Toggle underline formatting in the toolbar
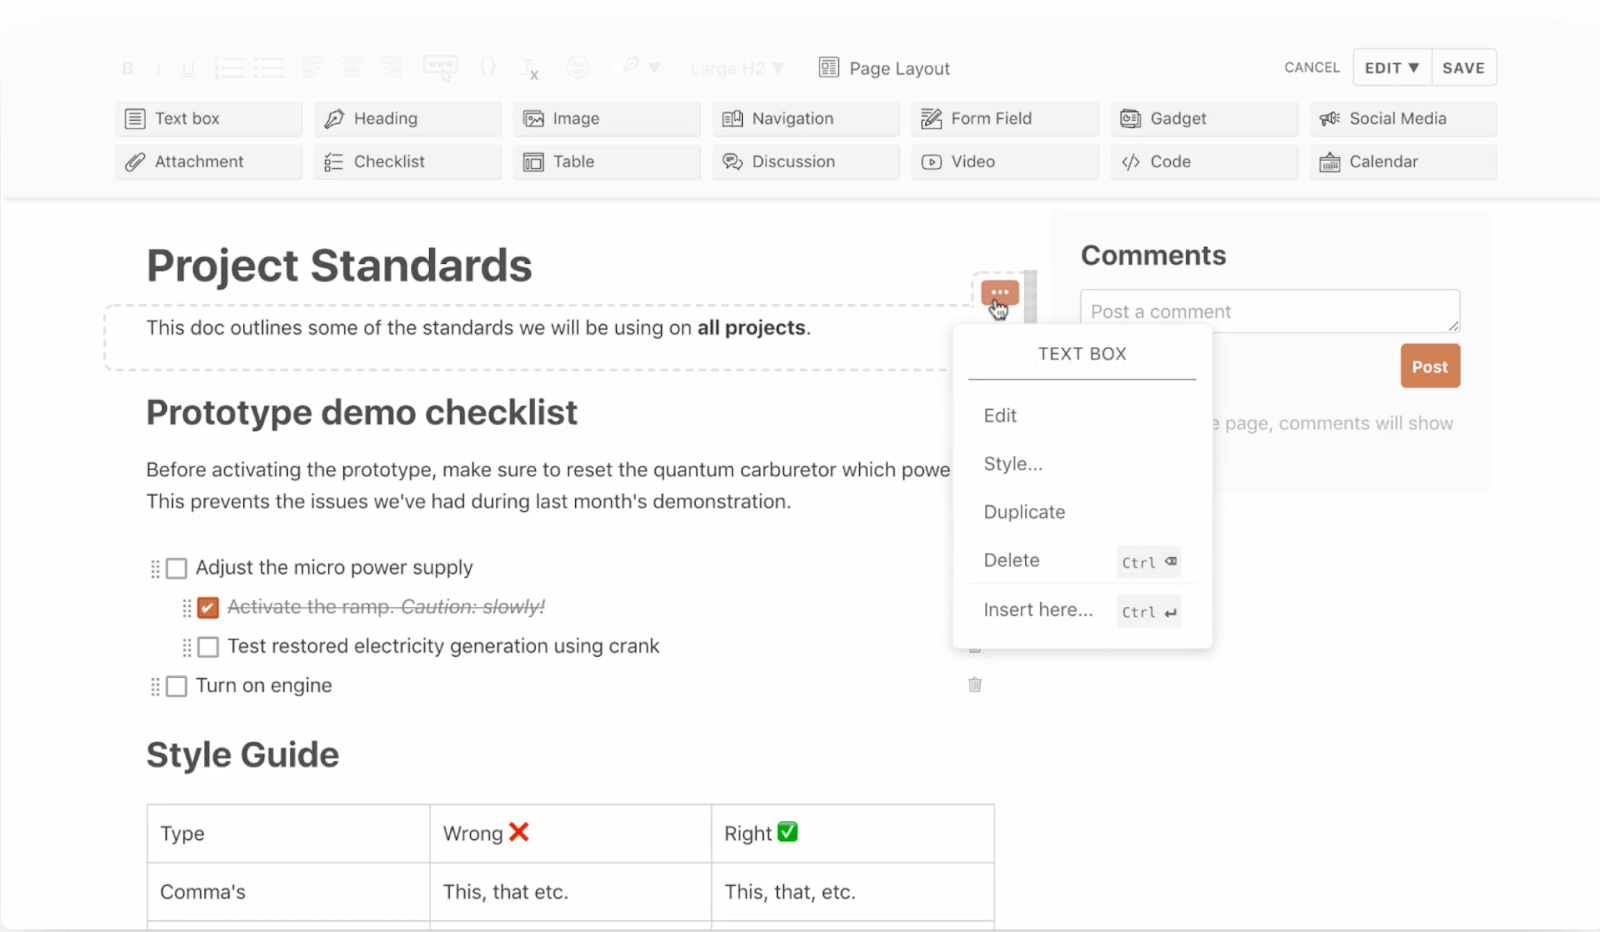The image size is (1600, 932). (x=188, y=68)
